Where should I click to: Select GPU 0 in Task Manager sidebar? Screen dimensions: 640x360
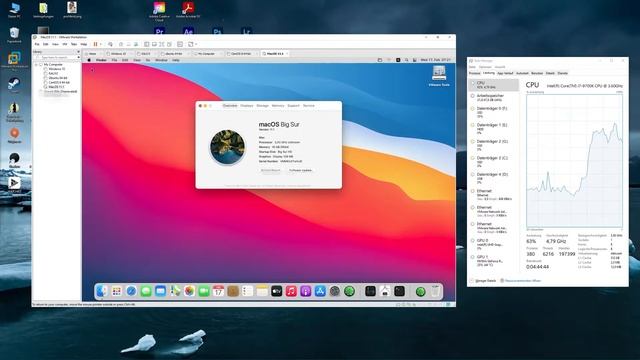[x=494, y=244]
